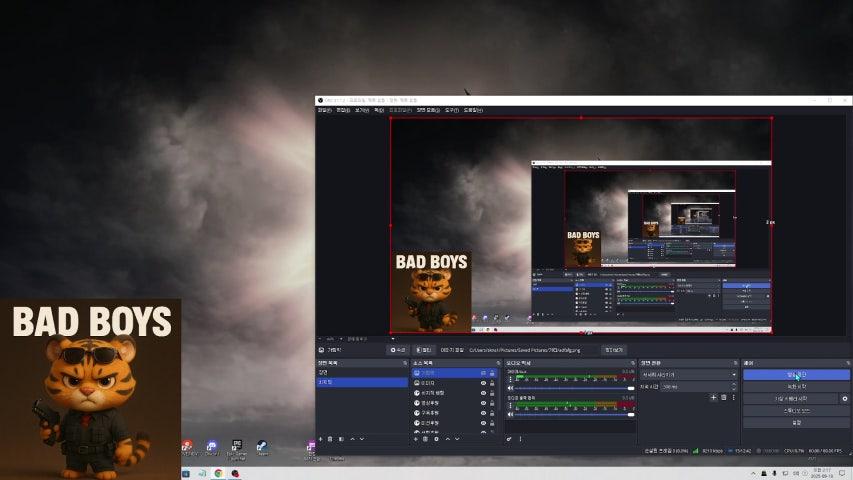The height and width of the screenshot is (480, 853).
Task: Lock the 영상후원 source
Action: (492, 403)
